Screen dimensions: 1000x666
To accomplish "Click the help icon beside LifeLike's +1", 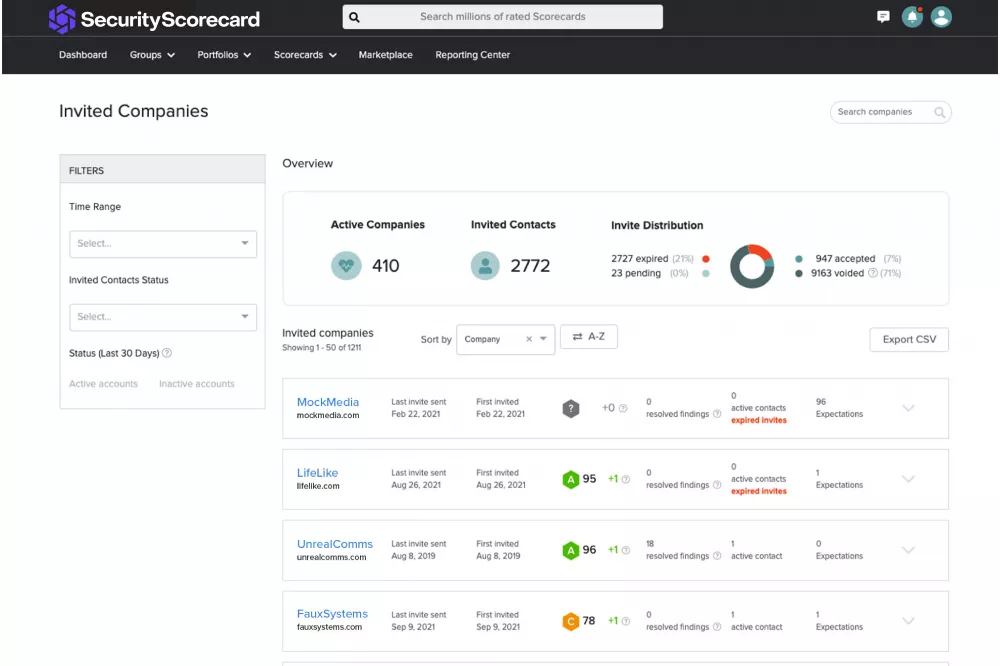I will [626, 479].
